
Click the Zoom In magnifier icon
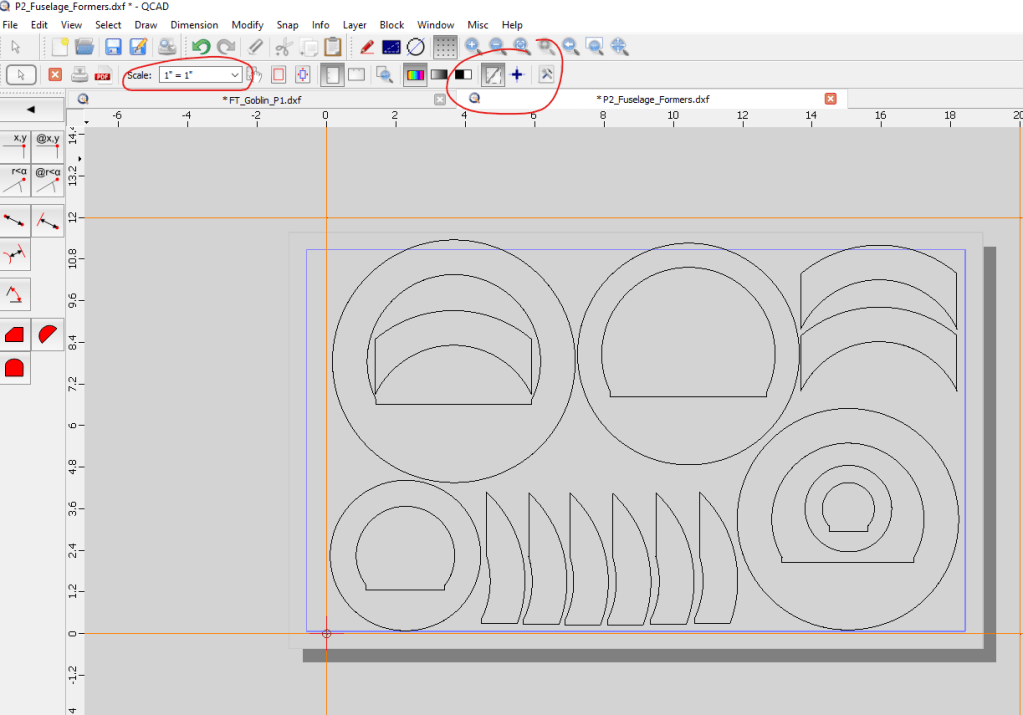[472, 46]
